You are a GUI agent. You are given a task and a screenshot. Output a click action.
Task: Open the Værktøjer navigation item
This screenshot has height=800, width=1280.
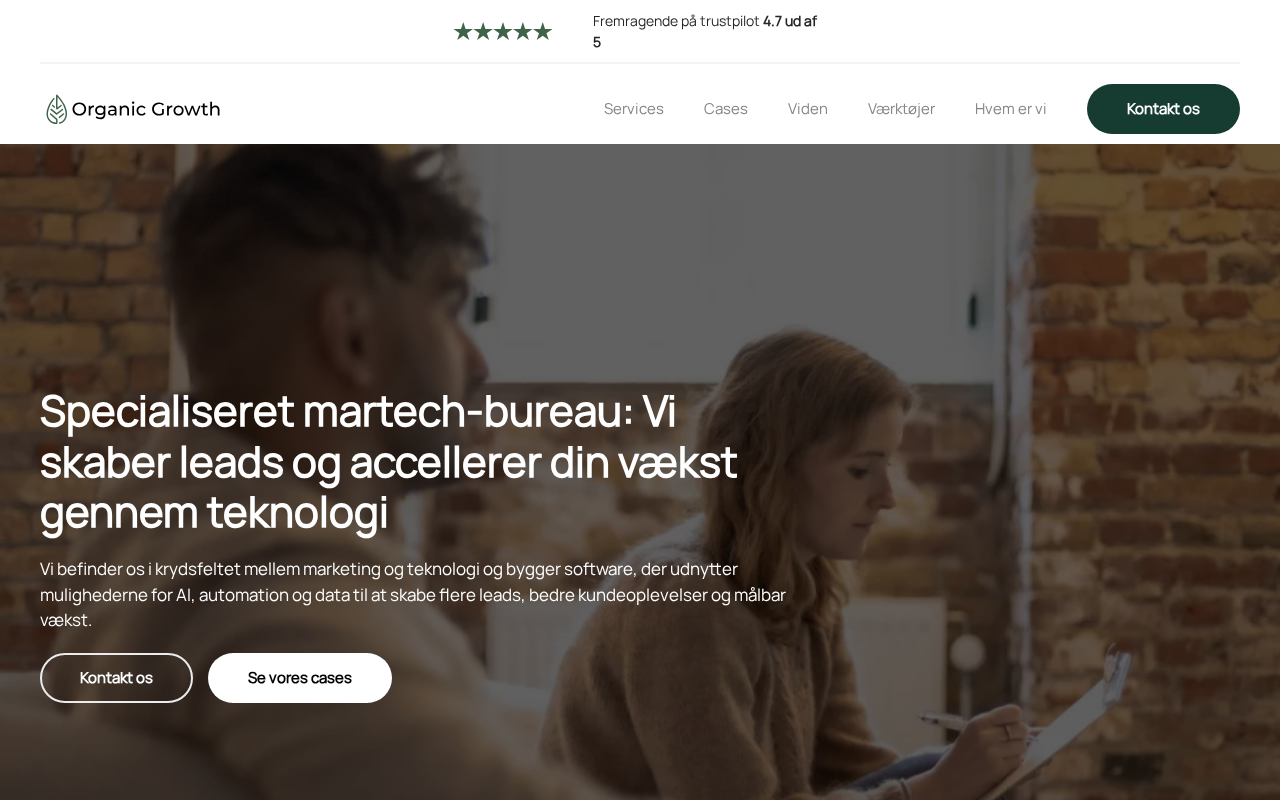click(901, 109)
